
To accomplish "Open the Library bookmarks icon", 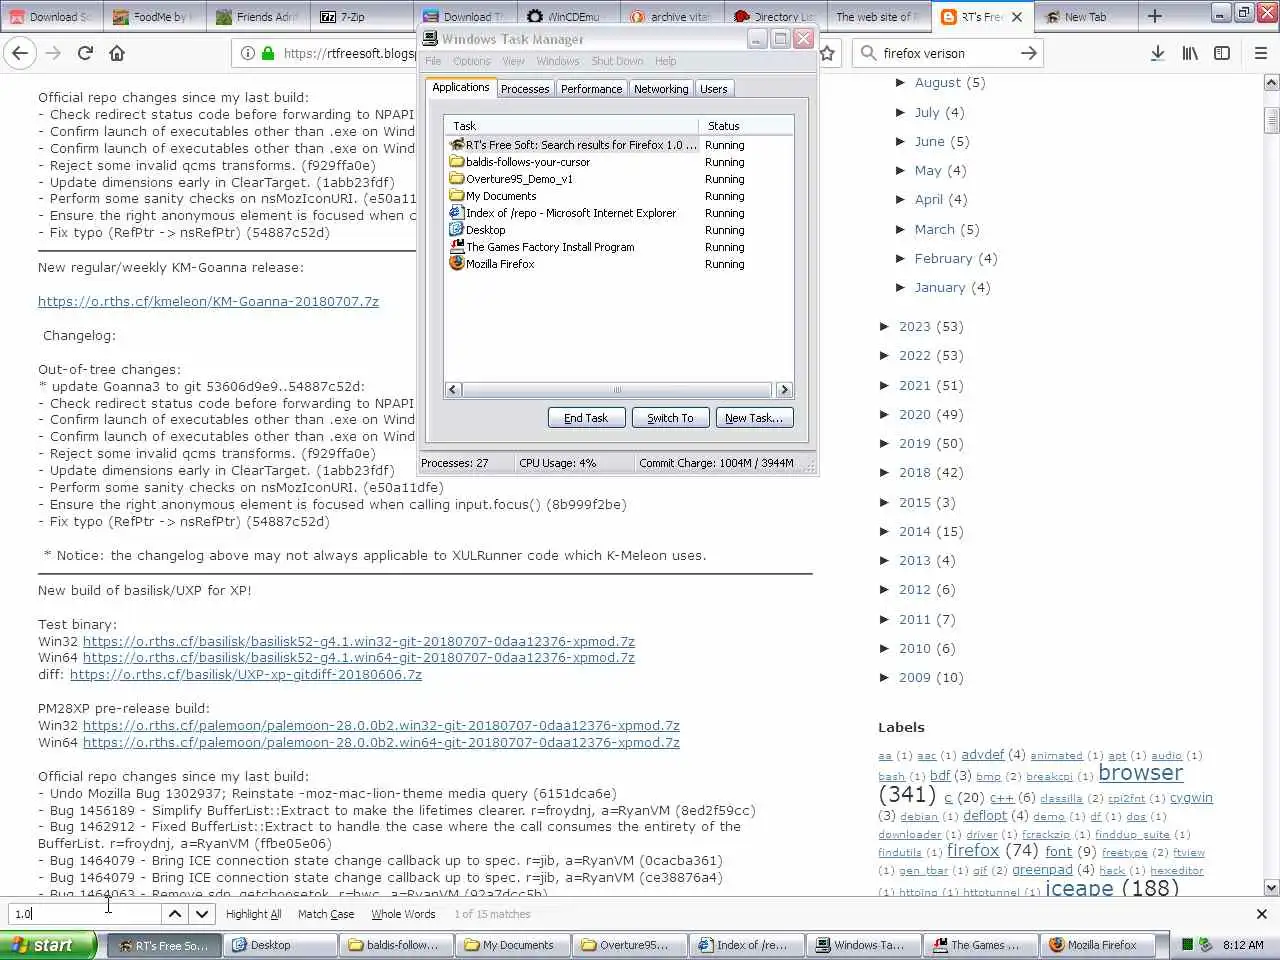I will point(1190,53).
